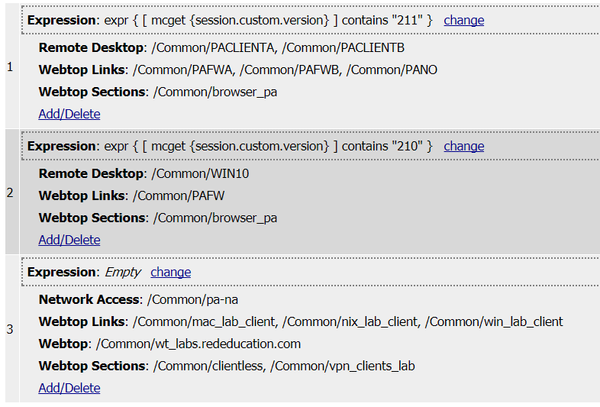Click Add/Delete under clientless webtop sections

(x=69, y=388)
